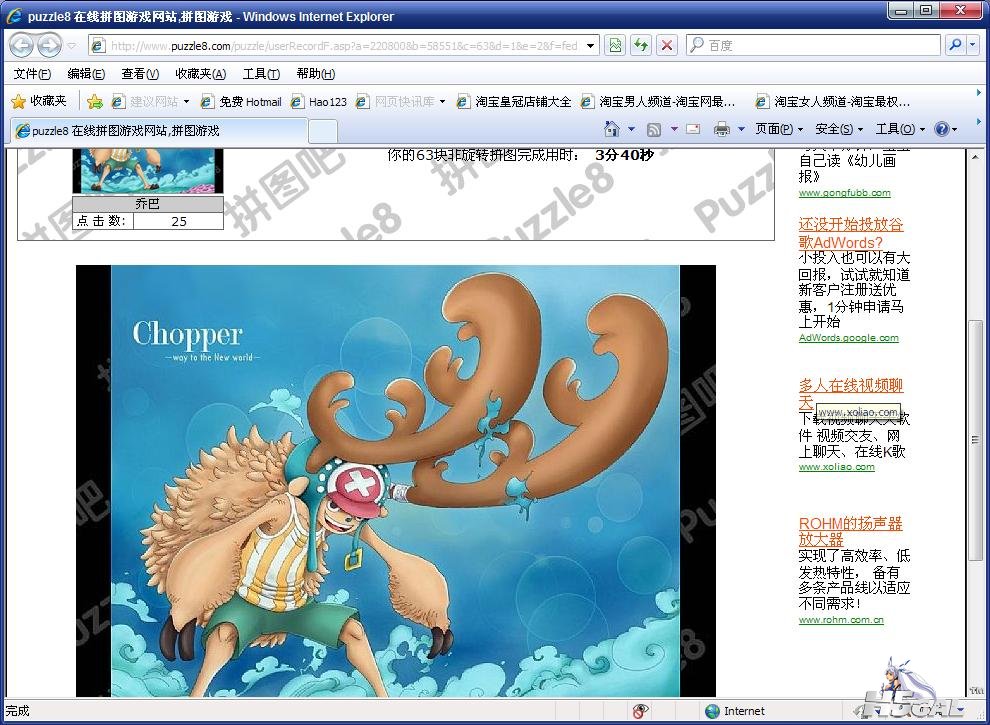Click the Home icon in command bar
This screenshot has width=990, height=725.
pos(612,129)
